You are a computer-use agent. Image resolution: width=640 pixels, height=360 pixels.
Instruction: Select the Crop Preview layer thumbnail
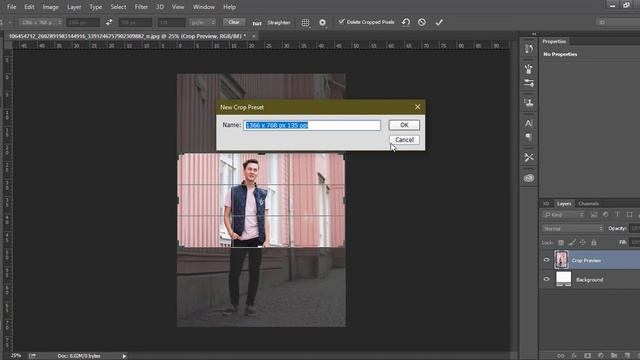(x=561, y=260)
